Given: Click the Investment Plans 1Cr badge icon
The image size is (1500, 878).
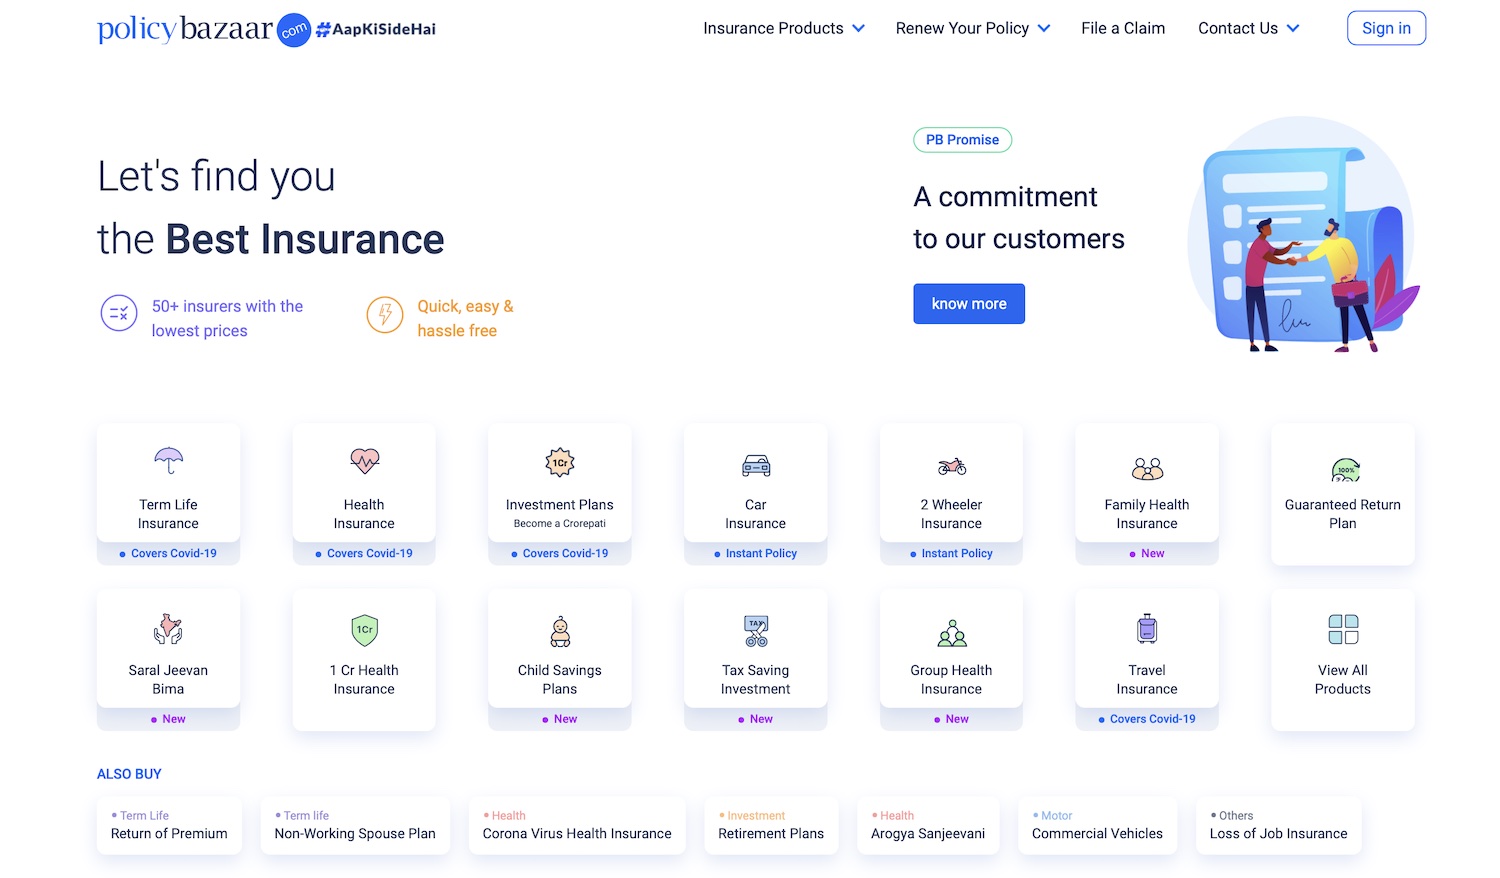Looking at the screenshot, I should [560, 463].
